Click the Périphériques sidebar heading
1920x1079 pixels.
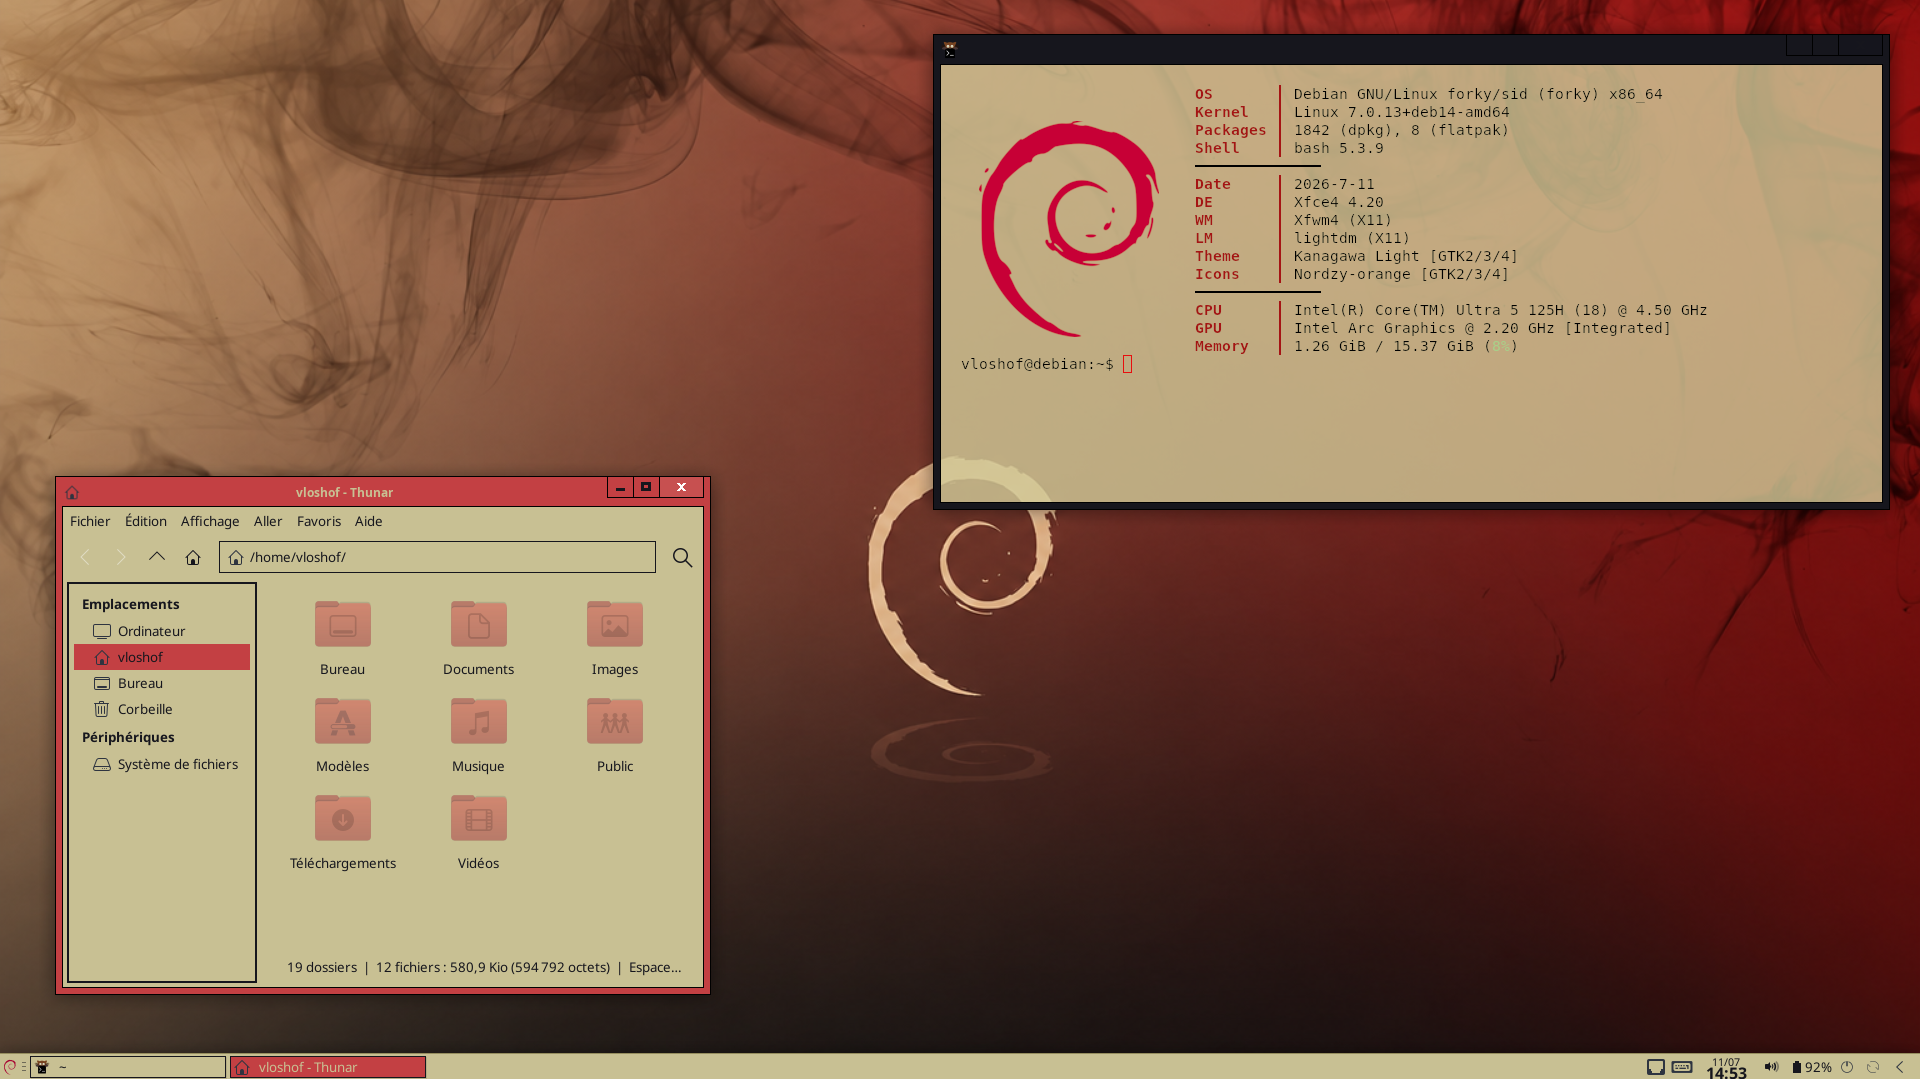(128, 737)
